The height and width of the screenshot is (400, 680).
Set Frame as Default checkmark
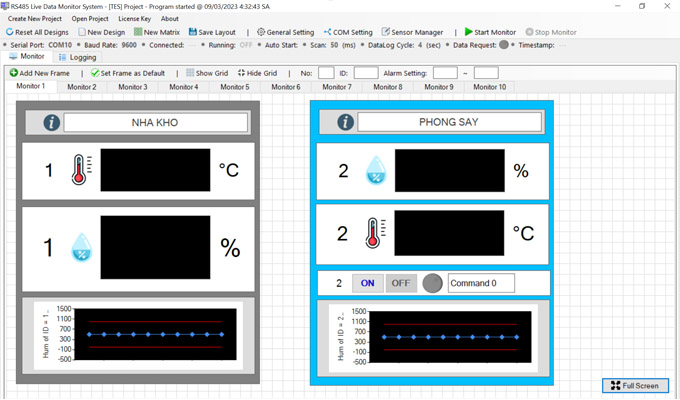(x=94, y=73)
